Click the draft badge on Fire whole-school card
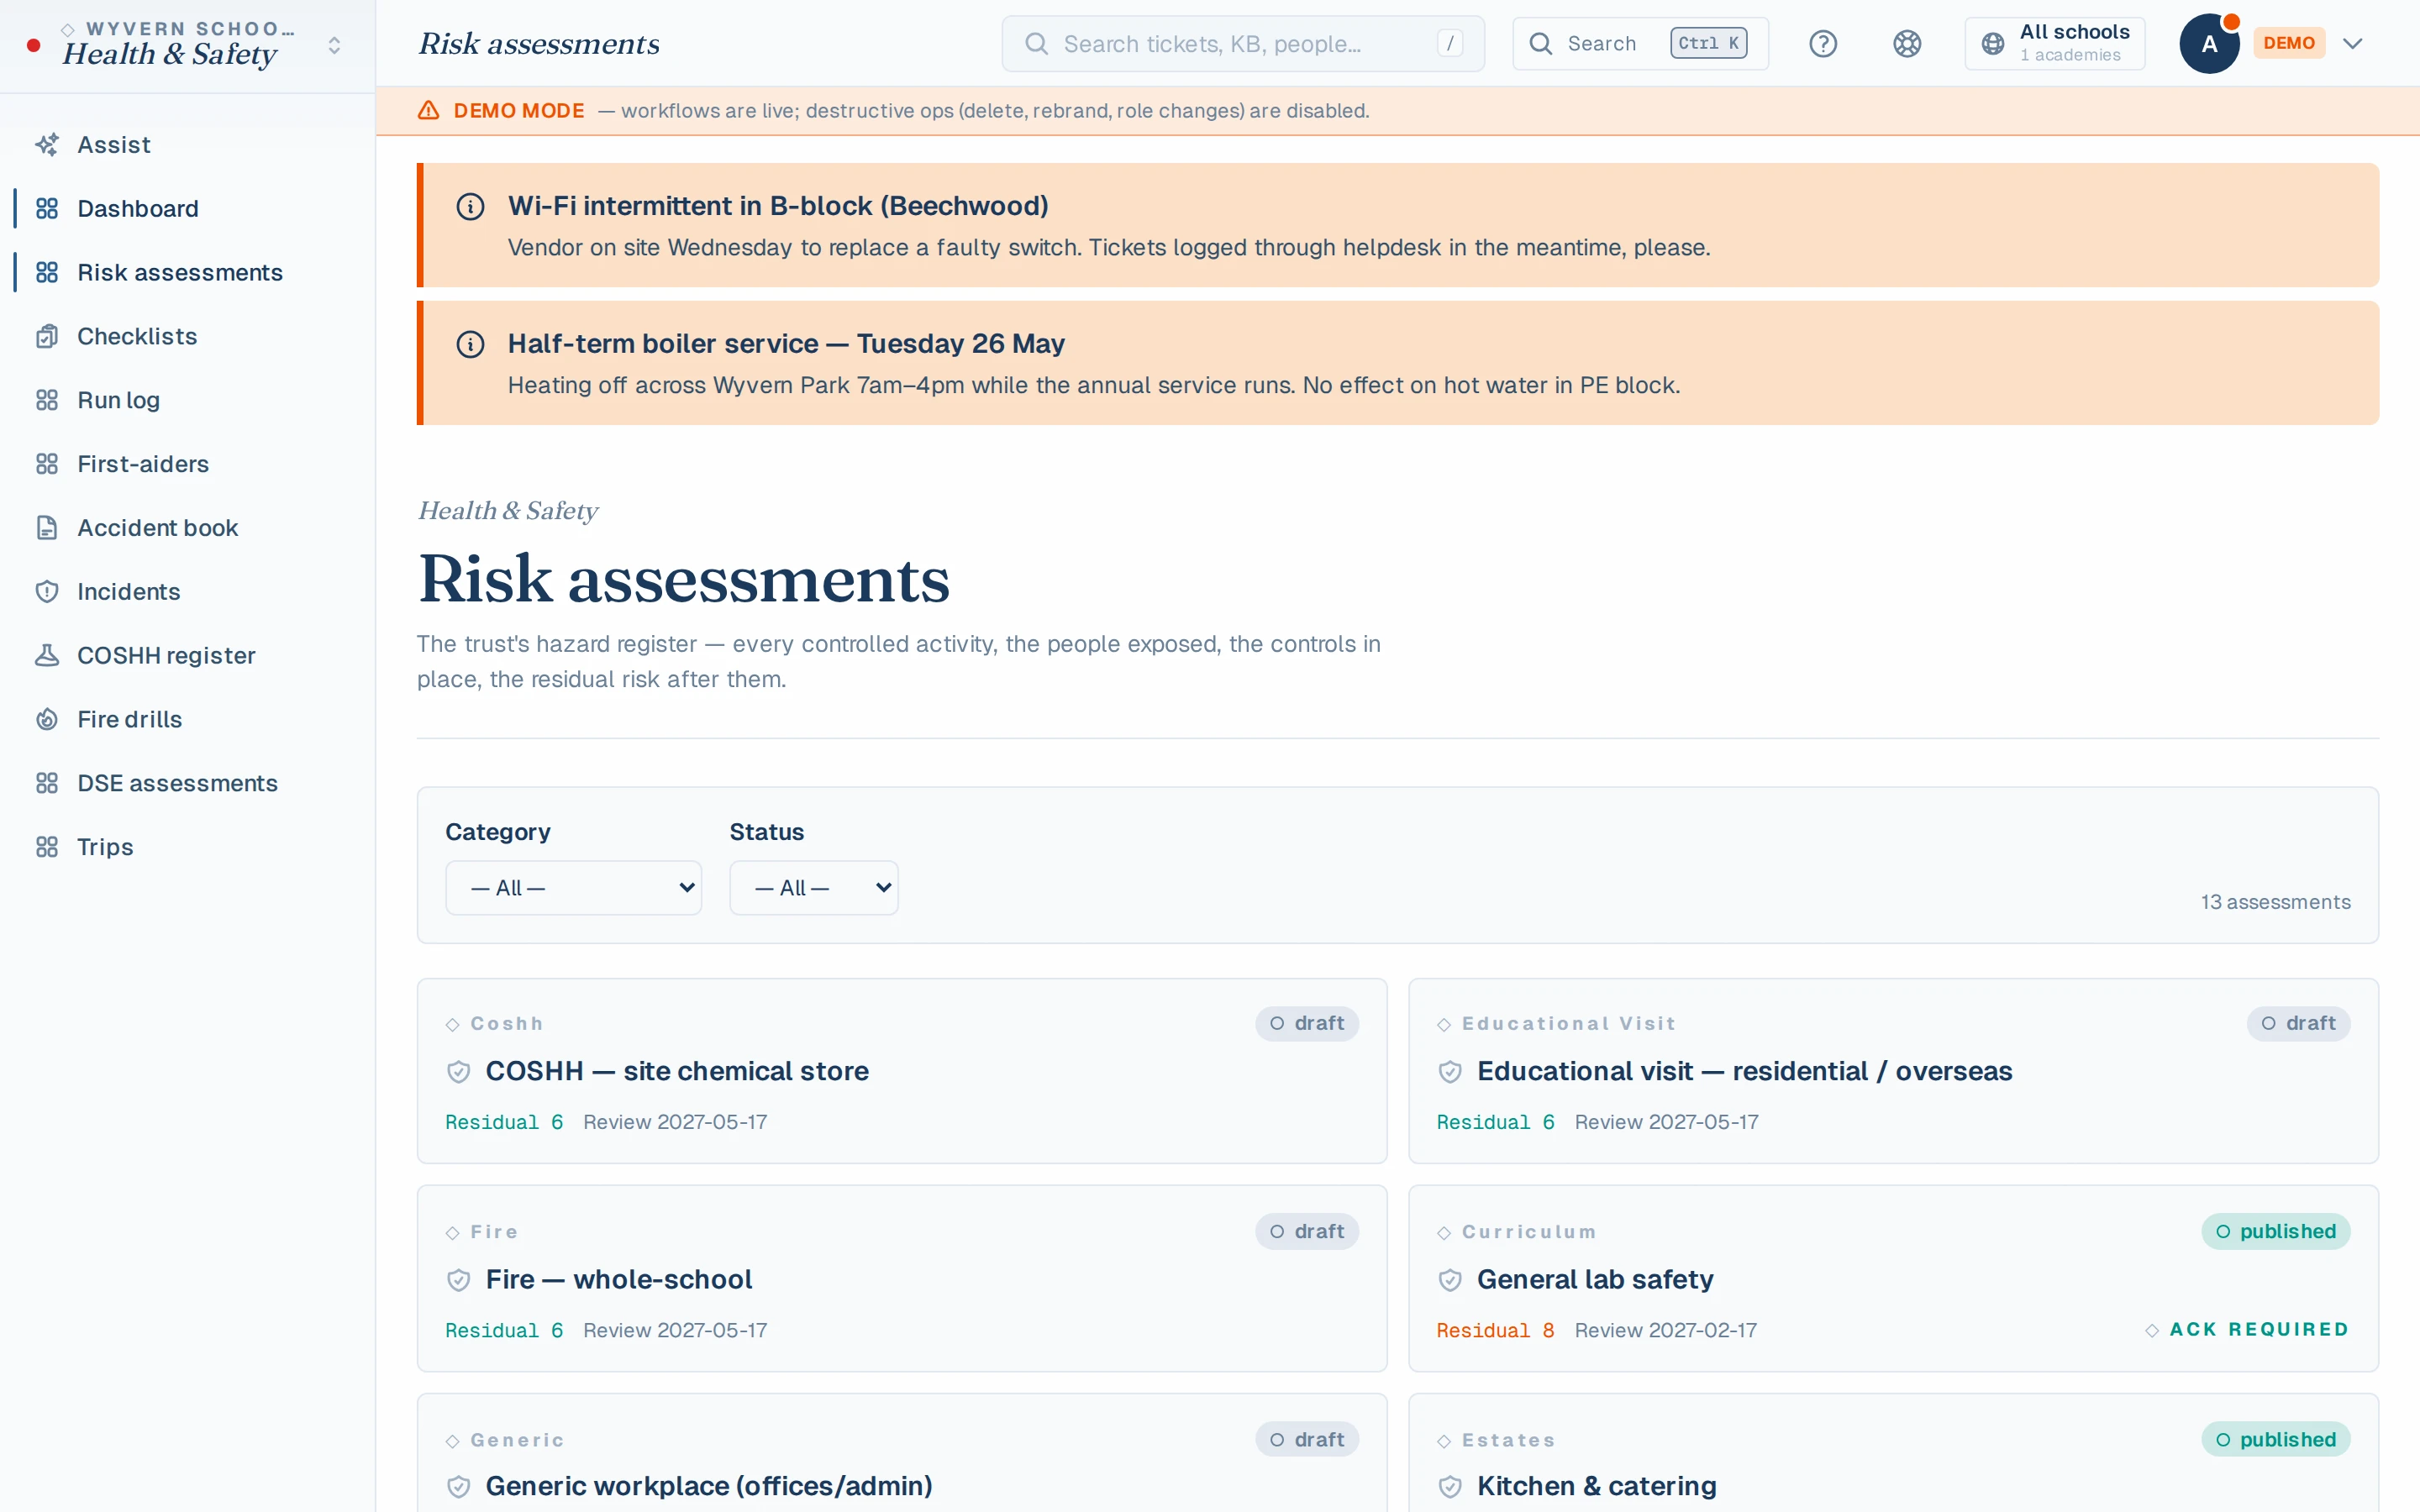 [1307, 1232]
